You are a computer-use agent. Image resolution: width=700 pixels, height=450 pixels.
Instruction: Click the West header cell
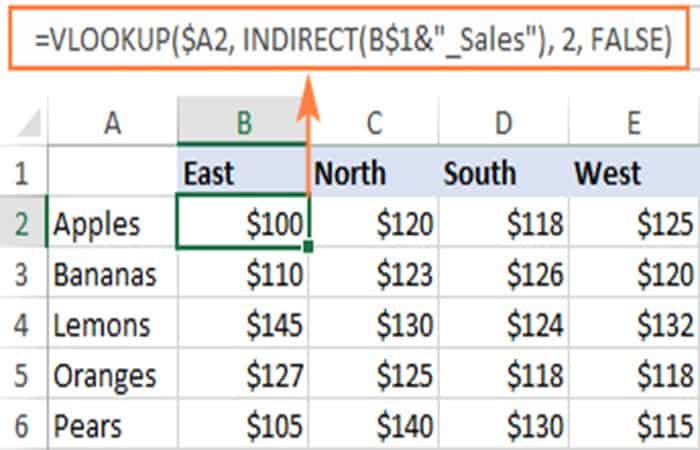click(633, 172)
